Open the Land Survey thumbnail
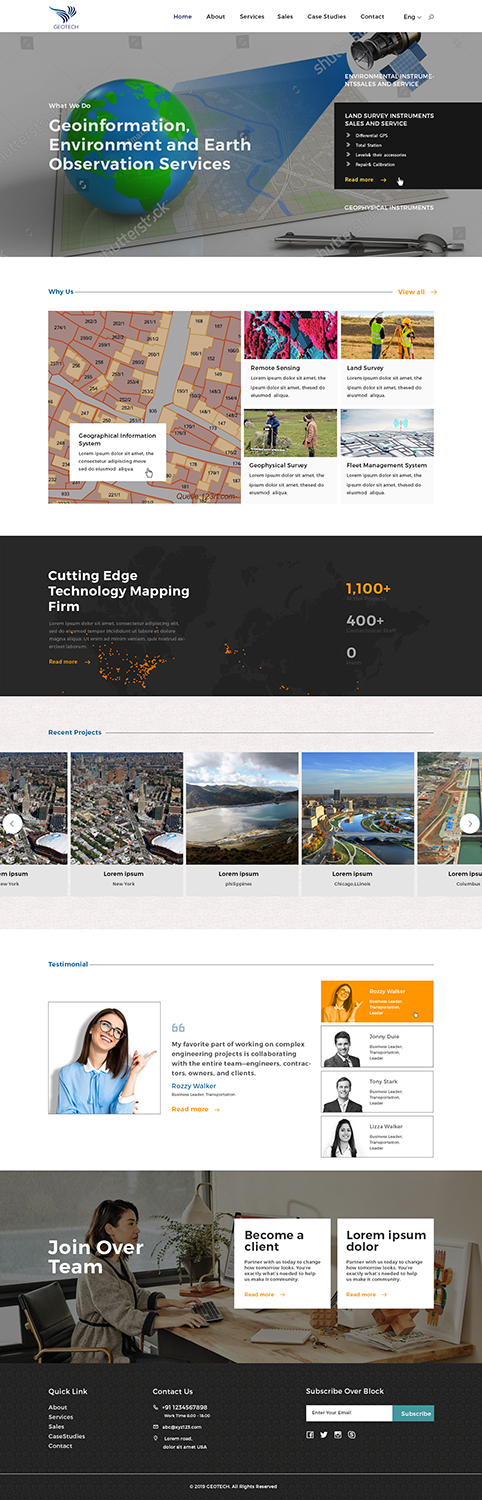Image resolution: width=482 pixels, height=1500 pixels. 387,335
